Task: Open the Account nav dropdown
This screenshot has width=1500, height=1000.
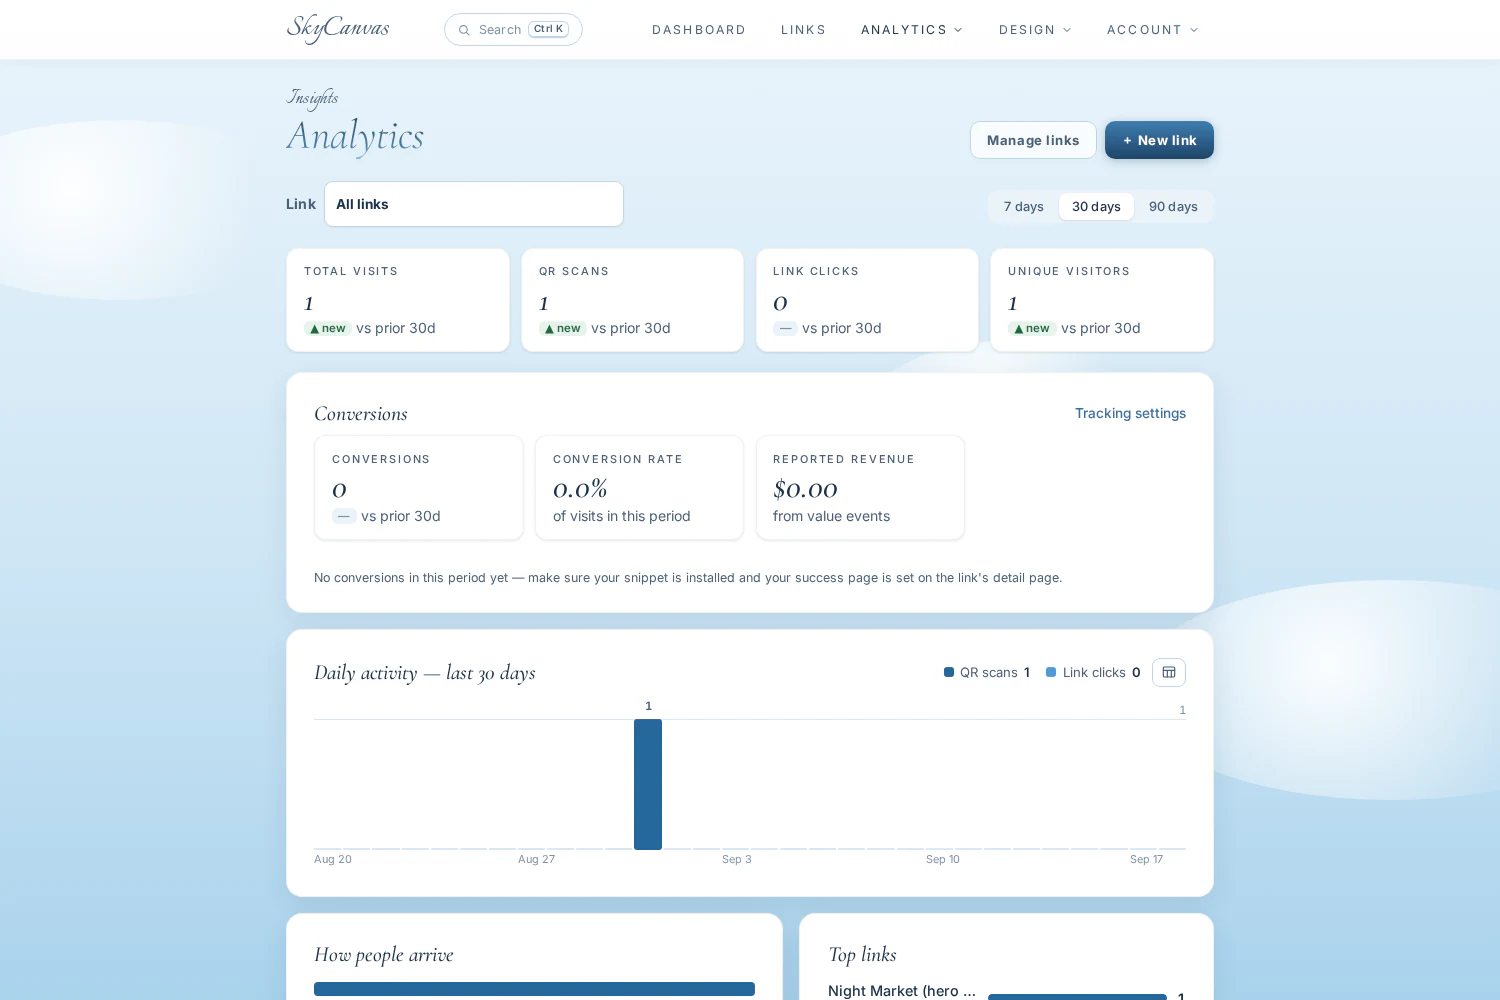Action: point(1152,30)
